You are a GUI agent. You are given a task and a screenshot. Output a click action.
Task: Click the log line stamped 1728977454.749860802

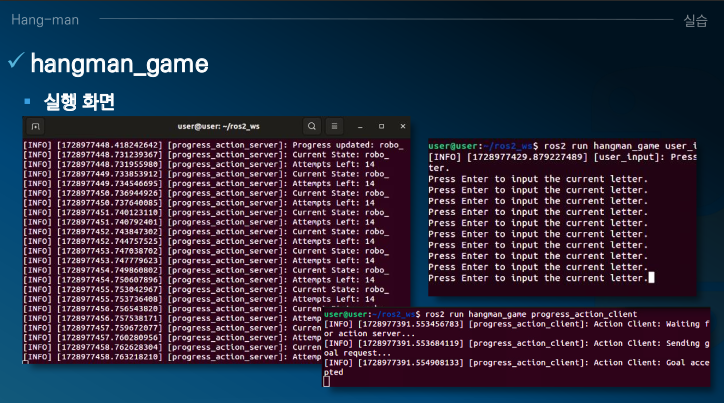[x=206, y=270]
